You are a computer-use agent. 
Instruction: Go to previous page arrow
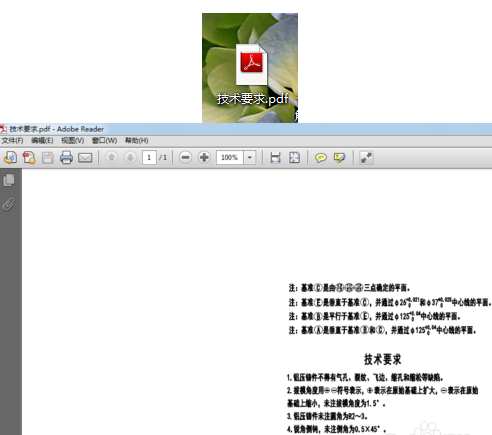[112, 157]
